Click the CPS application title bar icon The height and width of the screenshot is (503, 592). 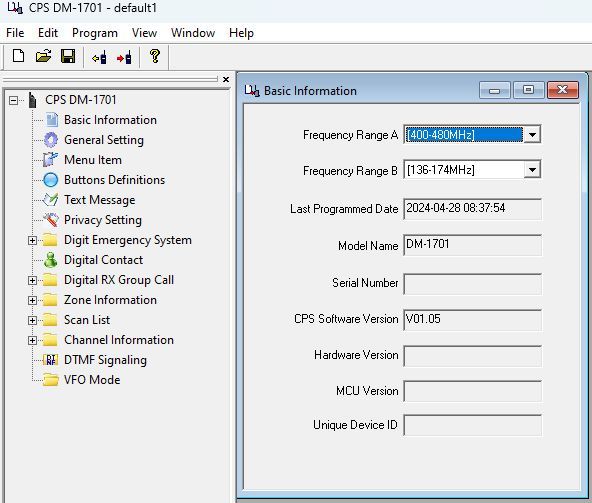click(15, 8)
